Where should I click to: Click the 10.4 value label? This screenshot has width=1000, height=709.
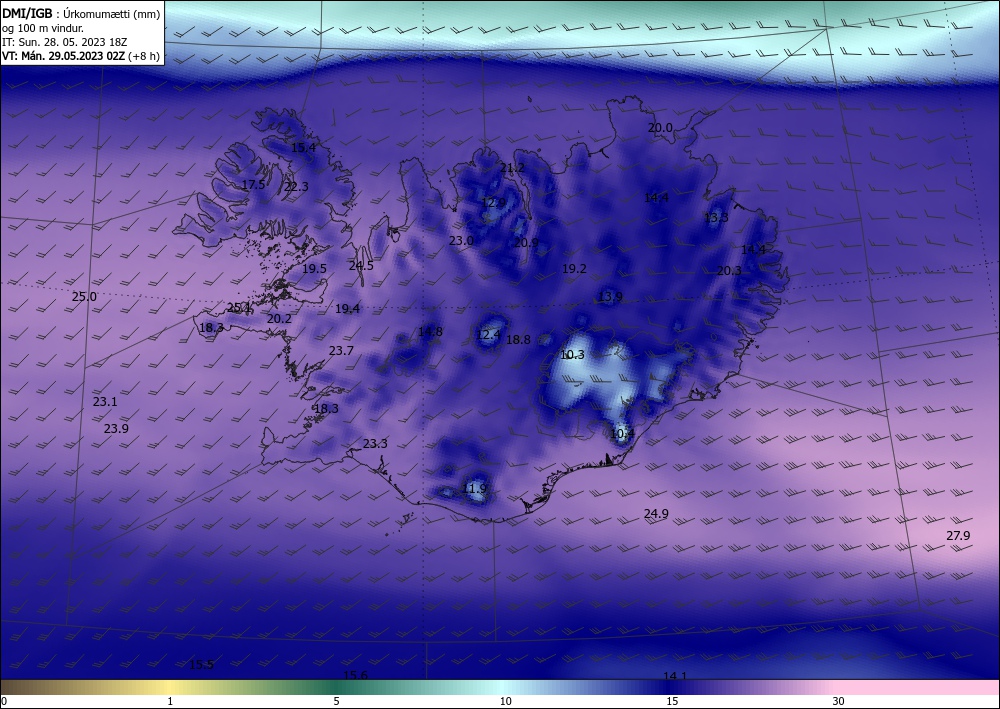pos(622,434)
